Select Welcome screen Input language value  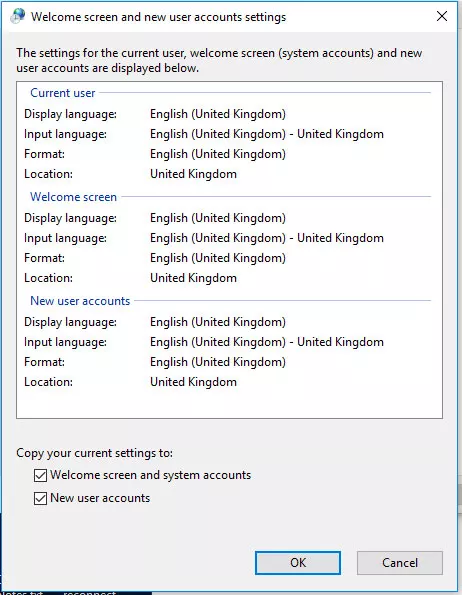pyautogui.click(x=267, y=238)
